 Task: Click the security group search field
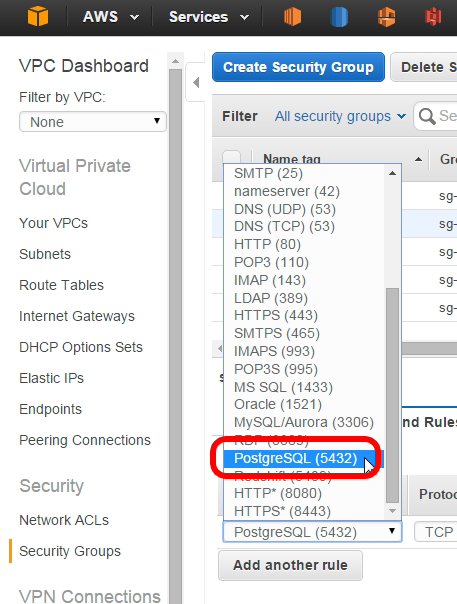pyautogui.click(x=435, y=116)
